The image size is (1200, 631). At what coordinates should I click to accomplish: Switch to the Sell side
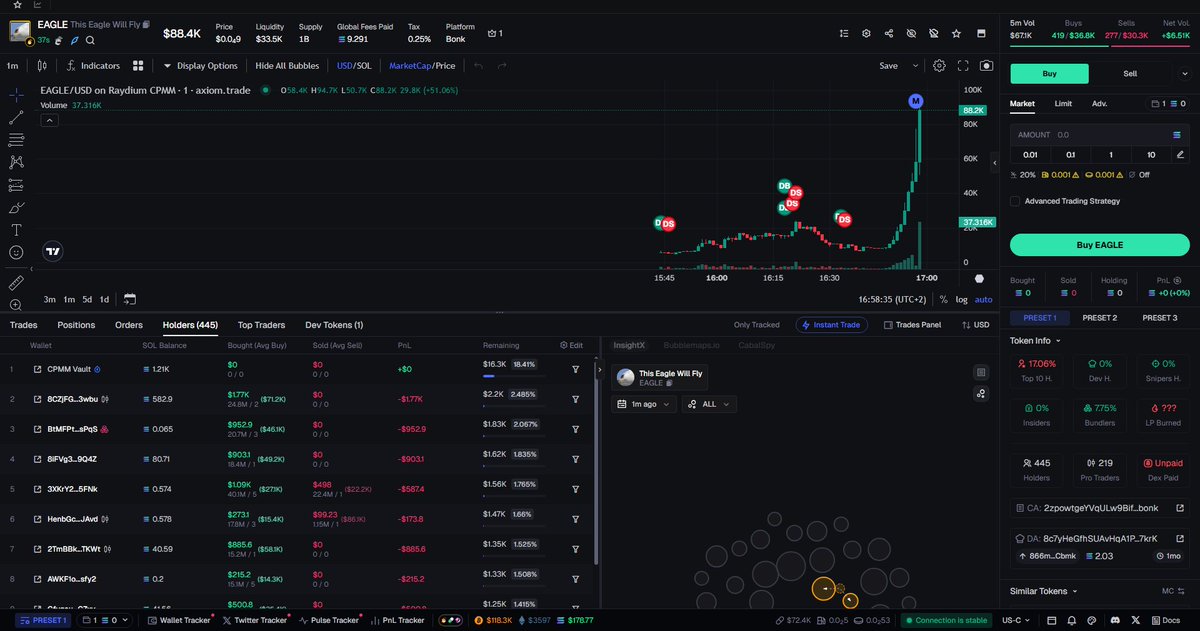click(x=1130, y=73)
